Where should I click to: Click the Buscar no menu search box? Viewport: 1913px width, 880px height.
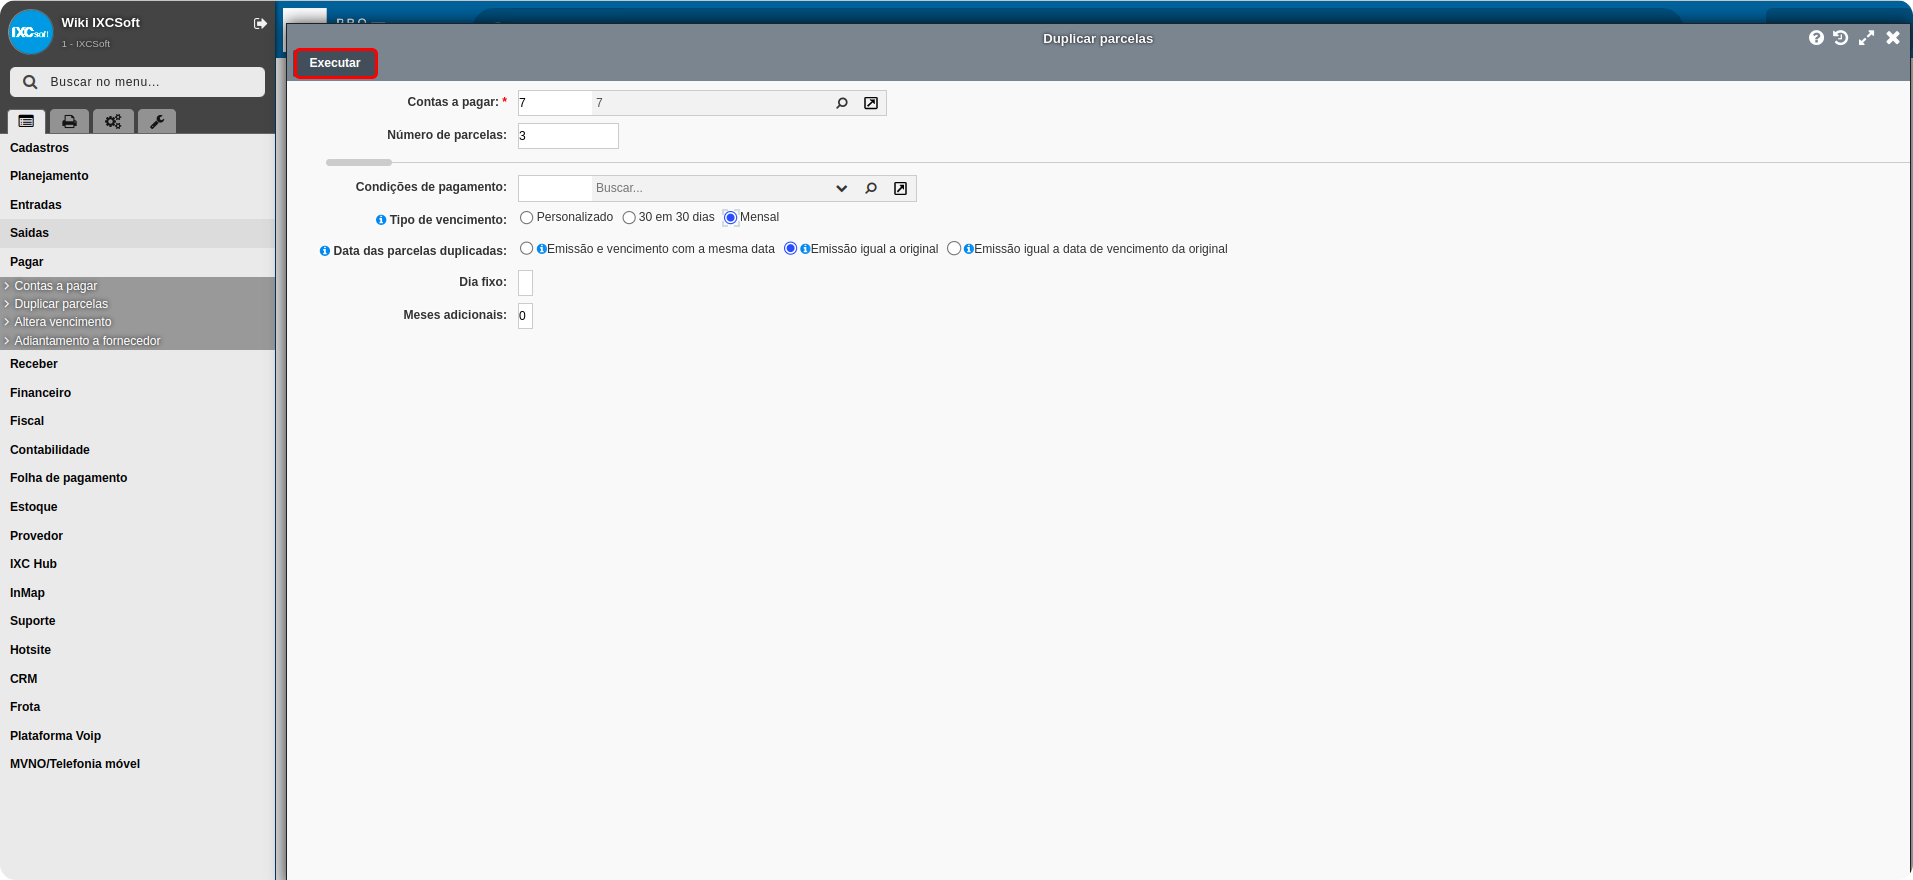point(138,82)
